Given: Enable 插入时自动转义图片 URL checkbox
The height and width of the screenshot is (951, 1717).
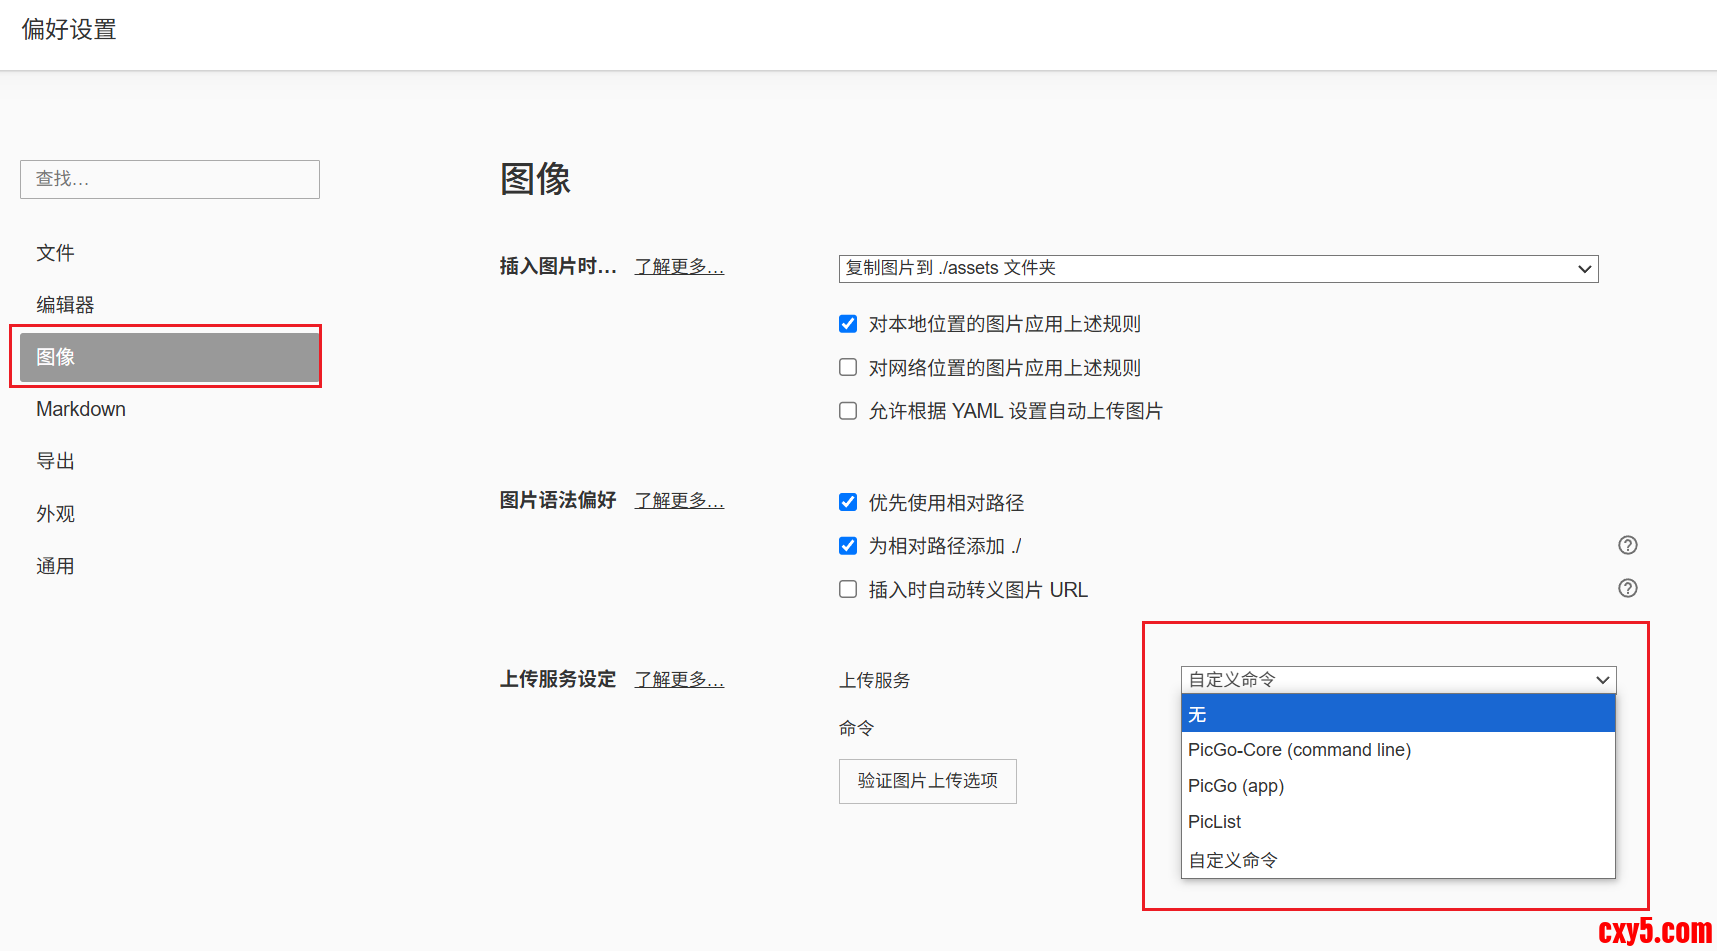Looking at the screenshot, I should coord(848,589).
